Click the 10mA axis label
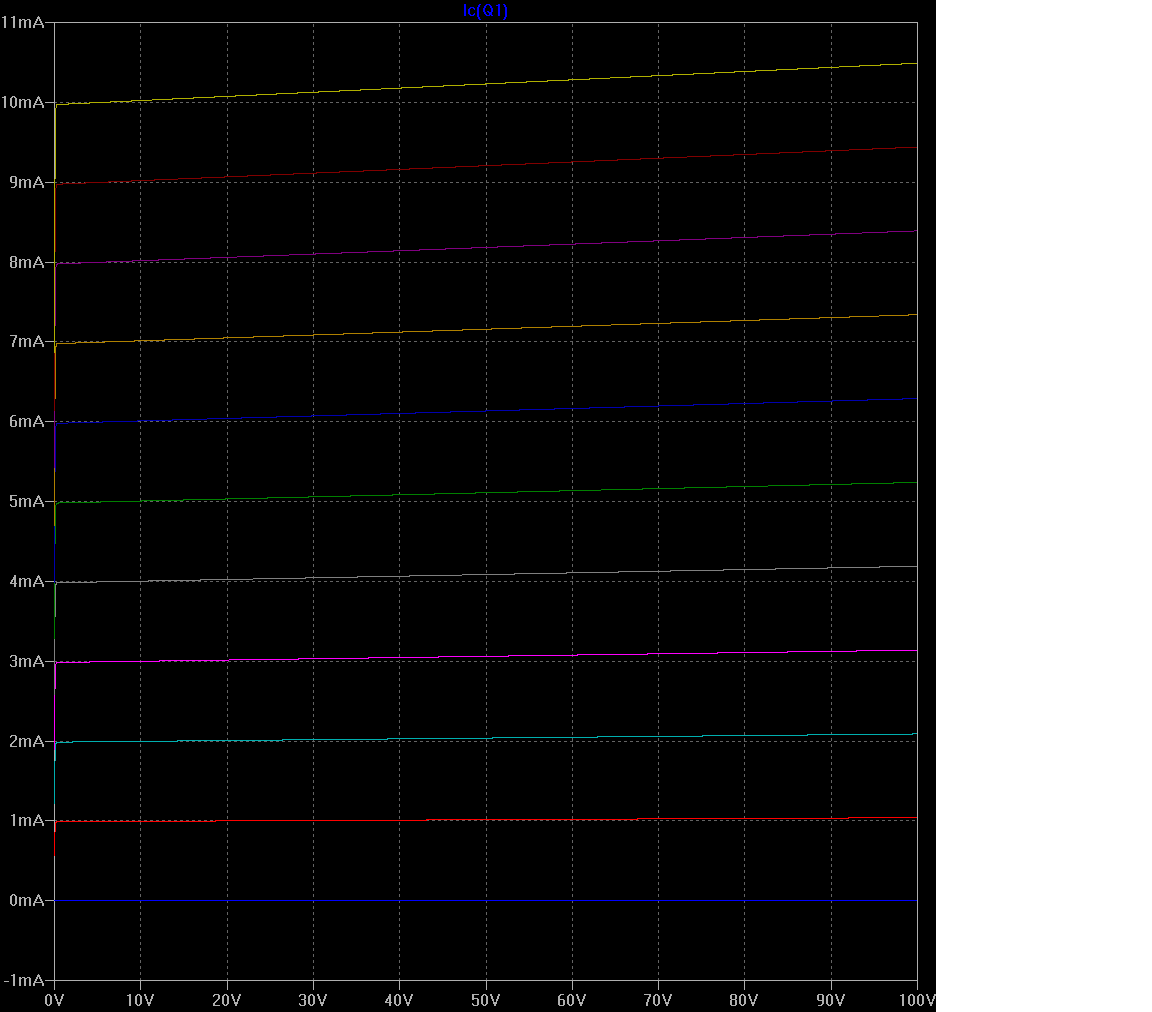1152x1012 pixels. 22,102
